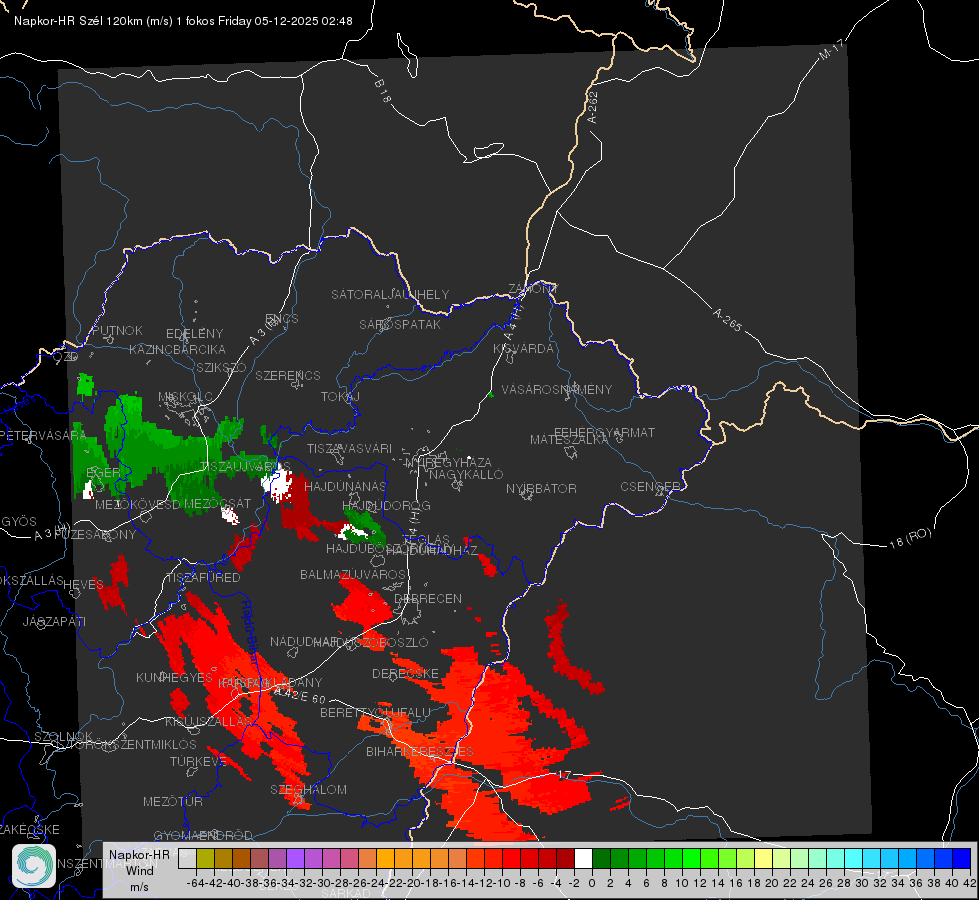Select the SÁTORALJAÚJHELY label
This screenshot has height=900, width=979.
[x=390, y=294]
